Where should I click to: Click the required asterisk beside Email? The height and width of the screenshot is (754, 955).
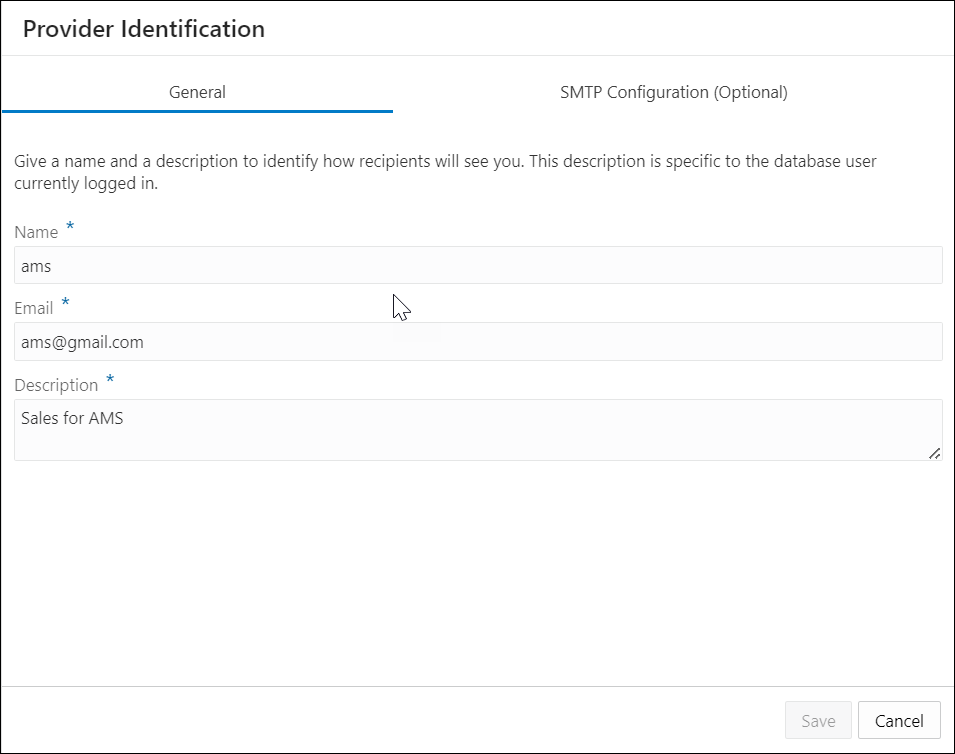coord(66,303)
